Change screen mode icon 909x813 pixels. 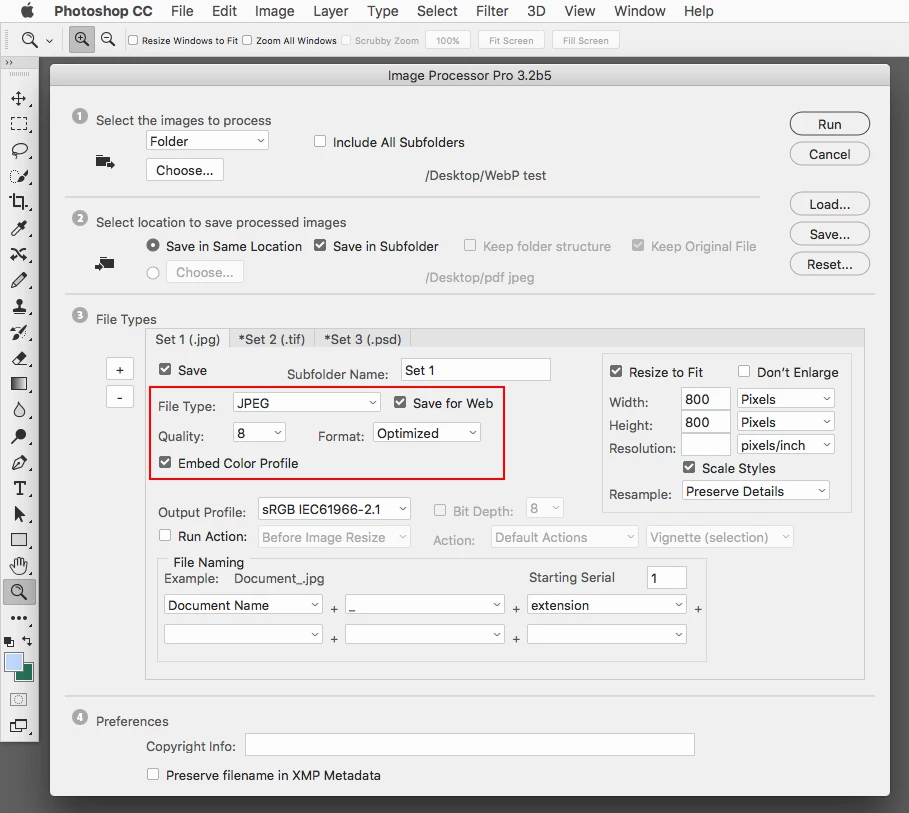18,725
